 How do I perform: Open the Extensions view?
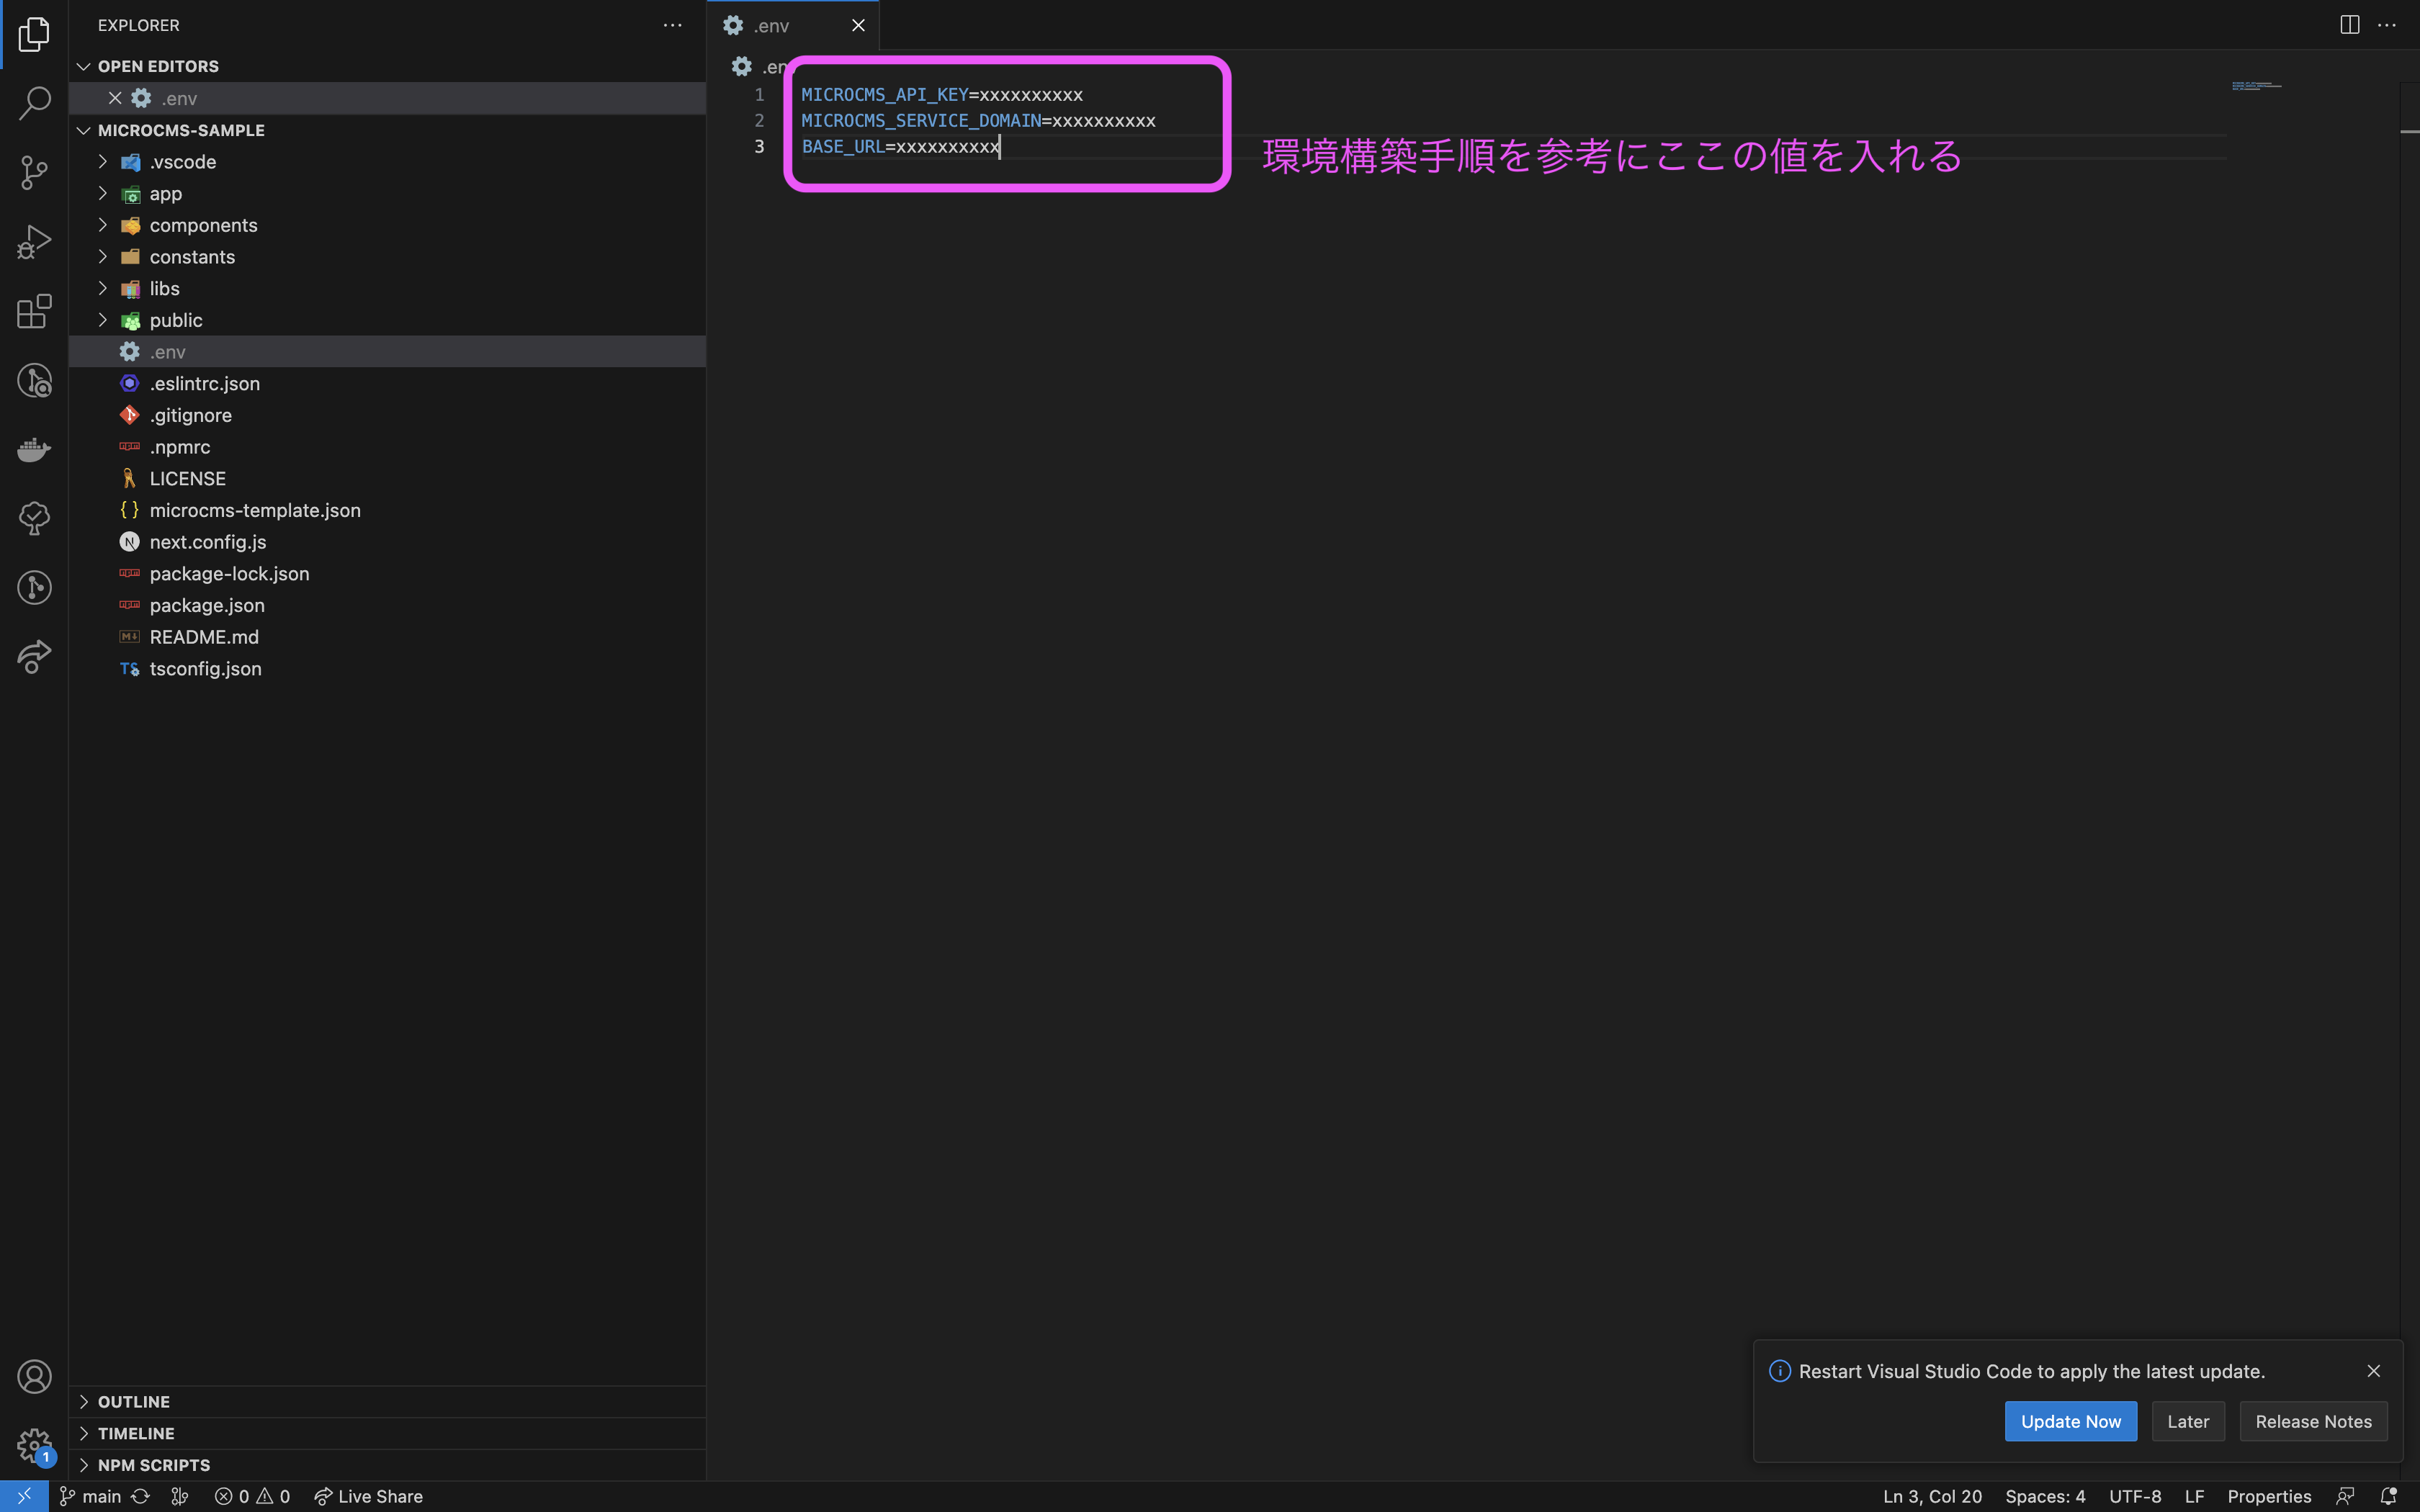pos(34,311)
